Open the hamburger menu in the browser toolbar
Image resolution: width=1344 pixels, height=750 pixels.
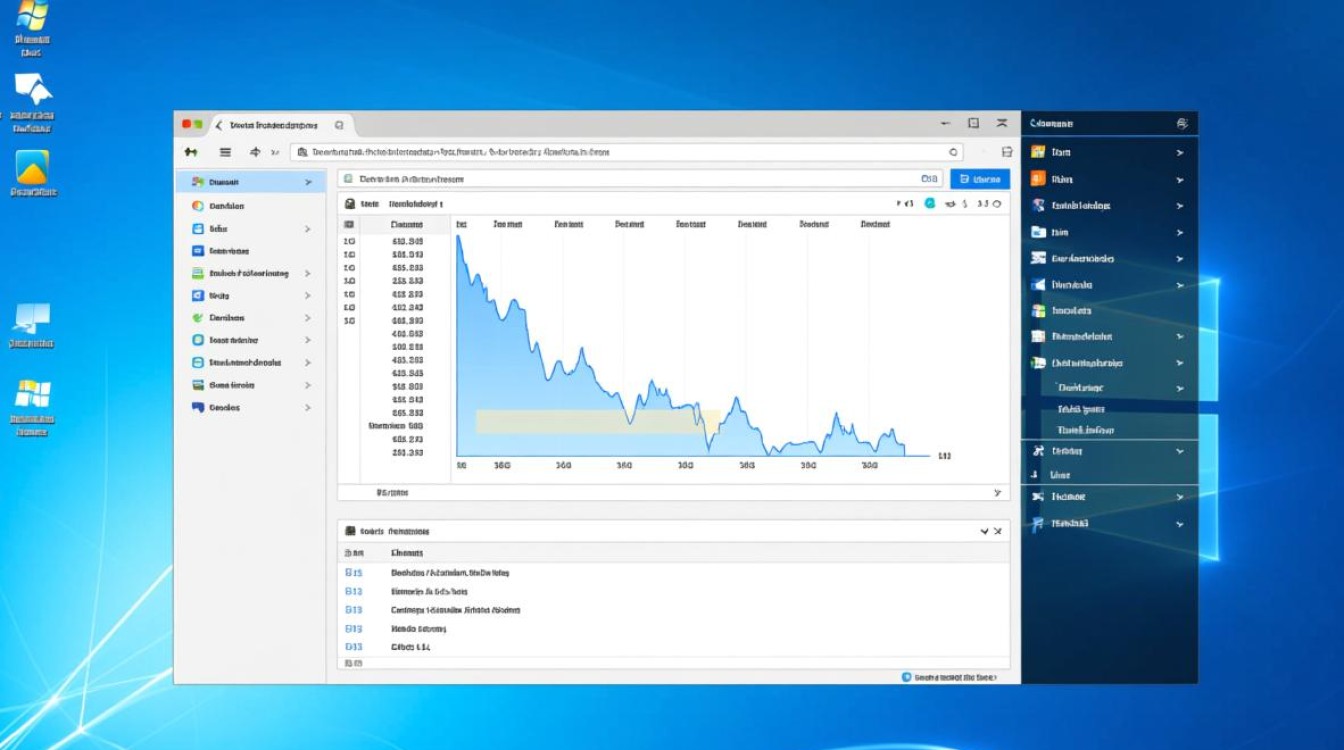pyautogui.click(x=225, y=152)
